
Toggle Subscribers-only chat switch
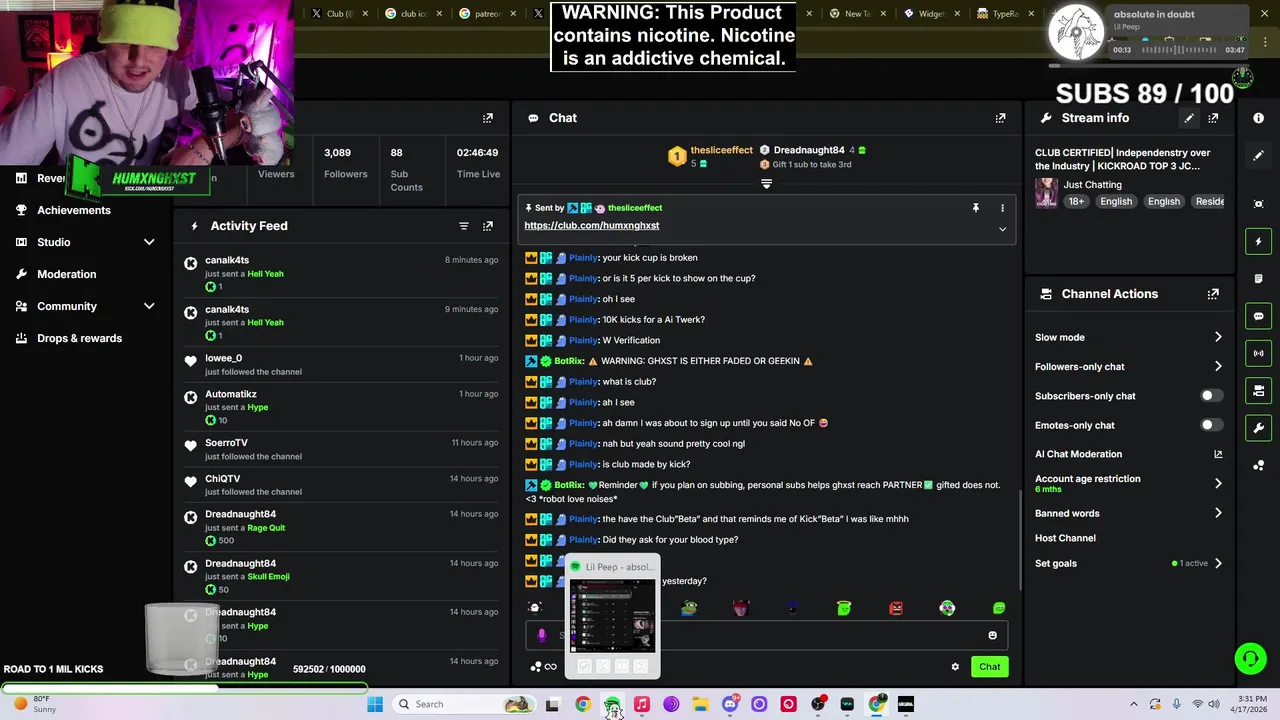point(1211,396)
